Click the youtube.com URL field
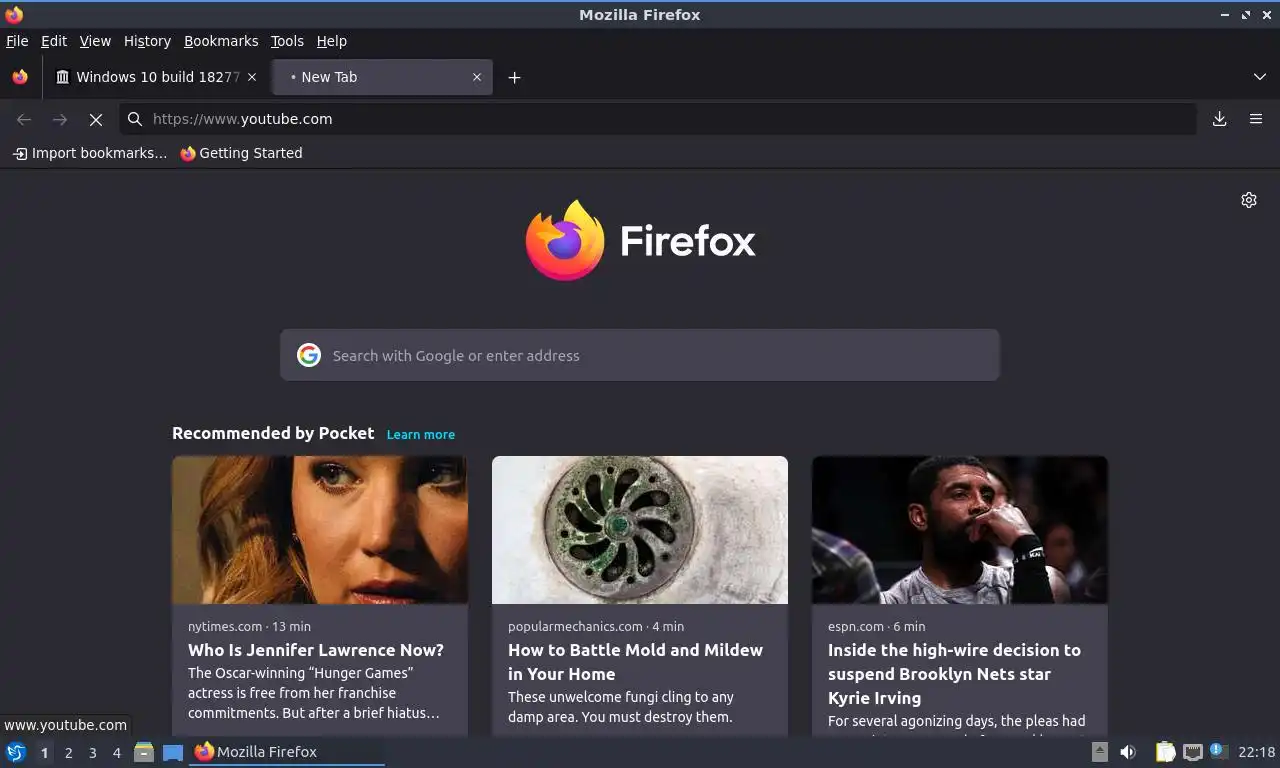 658,119
